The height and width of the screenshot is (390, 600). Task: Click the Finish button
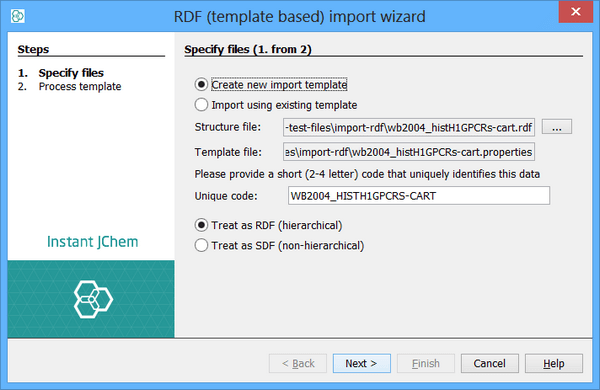click(426, 363)
